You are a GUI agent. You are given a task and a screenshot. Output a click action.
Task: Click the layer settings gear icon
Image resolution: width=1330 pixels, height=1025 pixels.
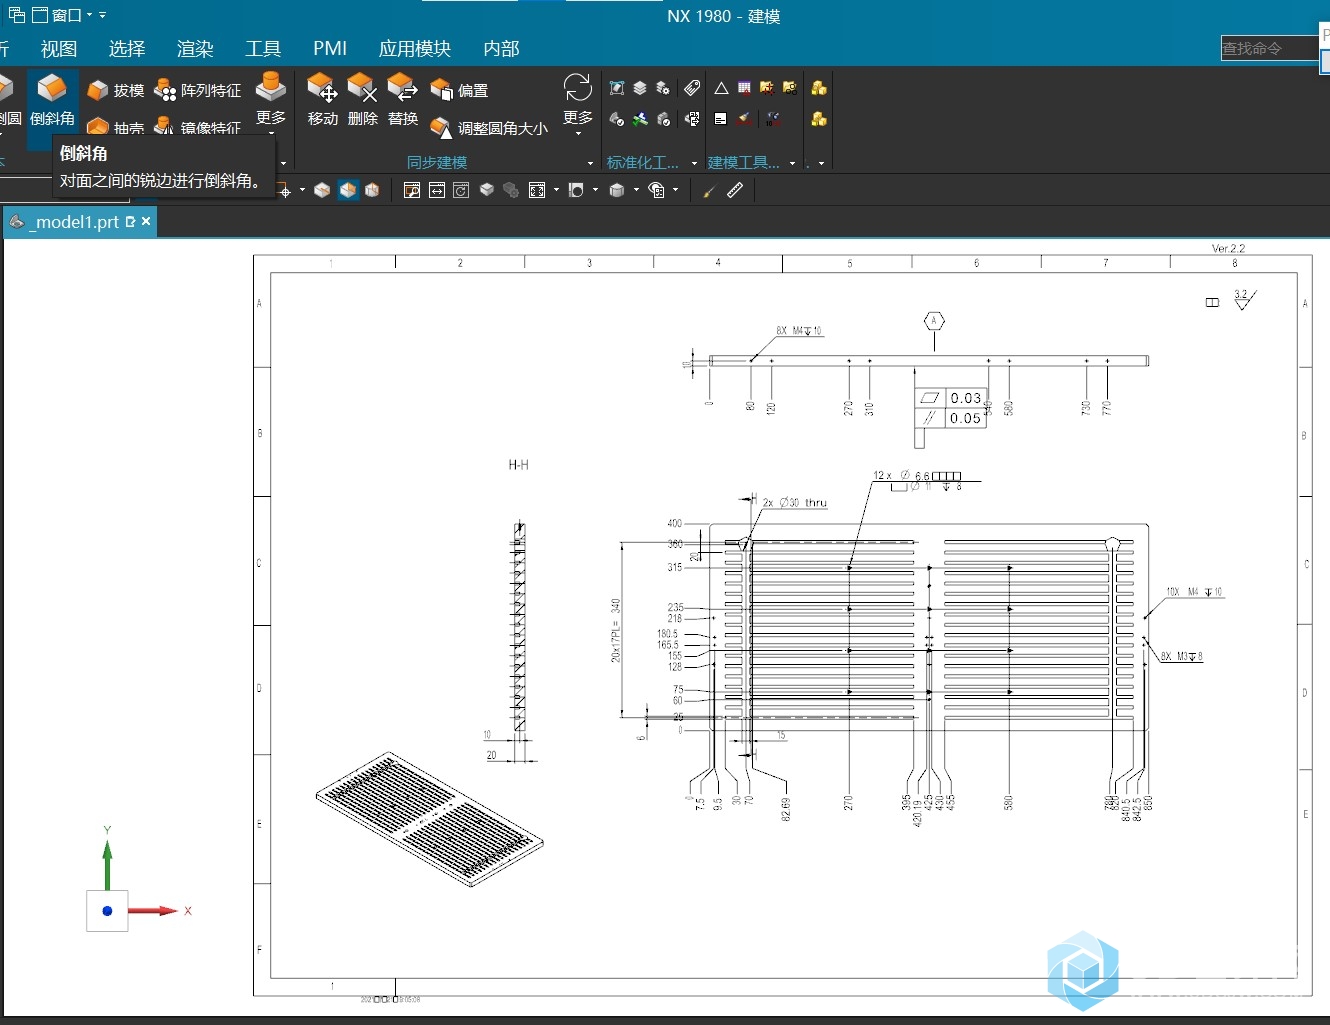(x=663, y=88)
